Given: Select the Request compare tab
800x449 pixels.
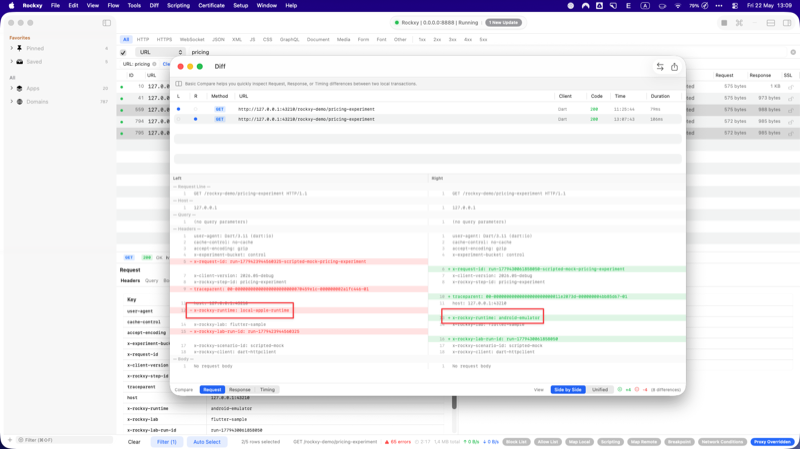Looking at the screenshot, I should click(x=212, y=390).
